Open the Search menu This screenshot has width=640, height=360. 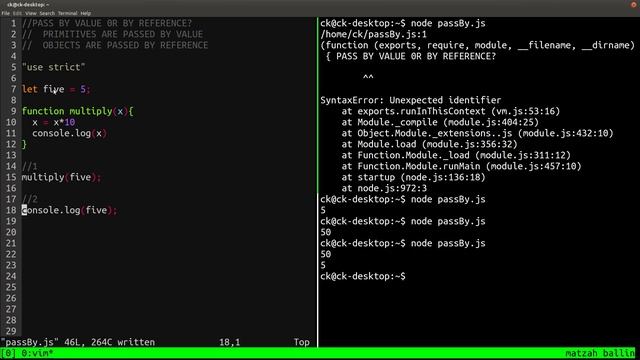click(x=47, y=13)
